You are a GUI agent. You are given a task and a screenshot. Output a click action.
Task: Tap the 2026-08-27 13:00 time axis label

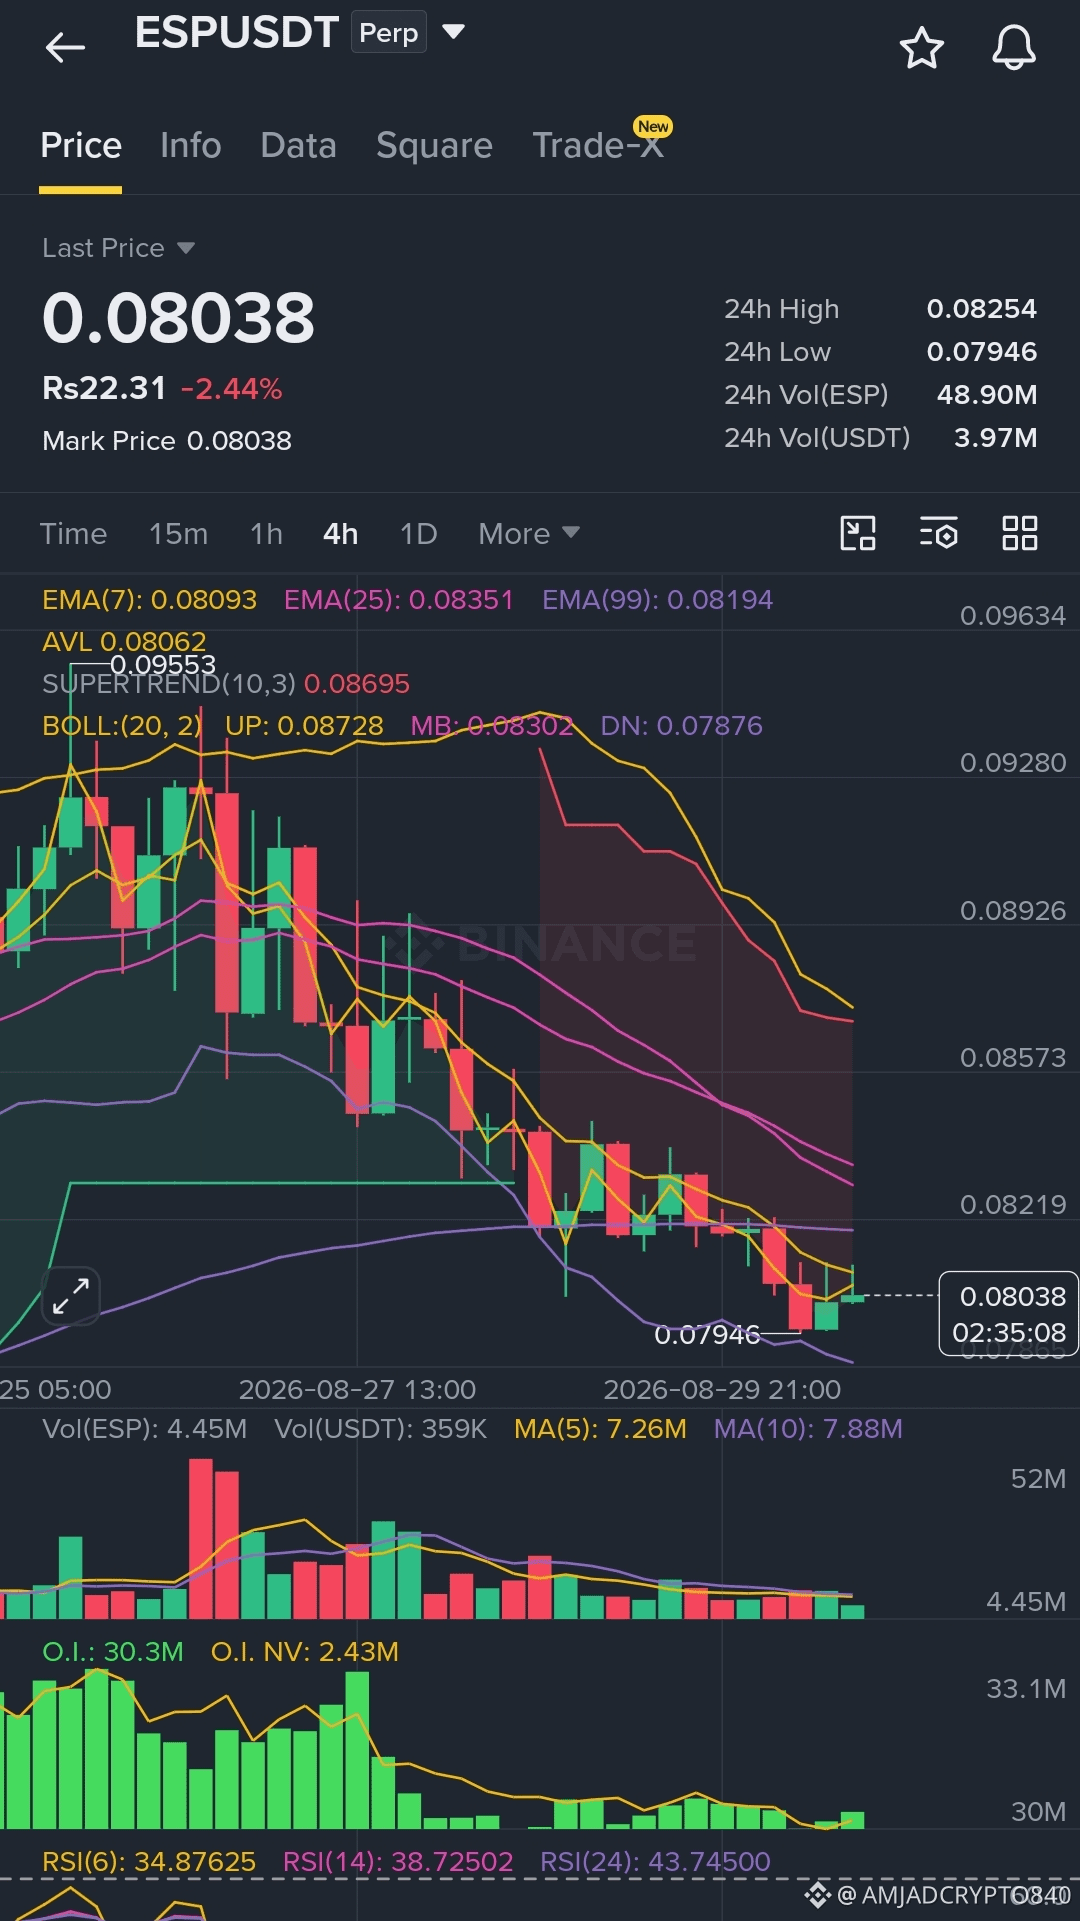357,1389
